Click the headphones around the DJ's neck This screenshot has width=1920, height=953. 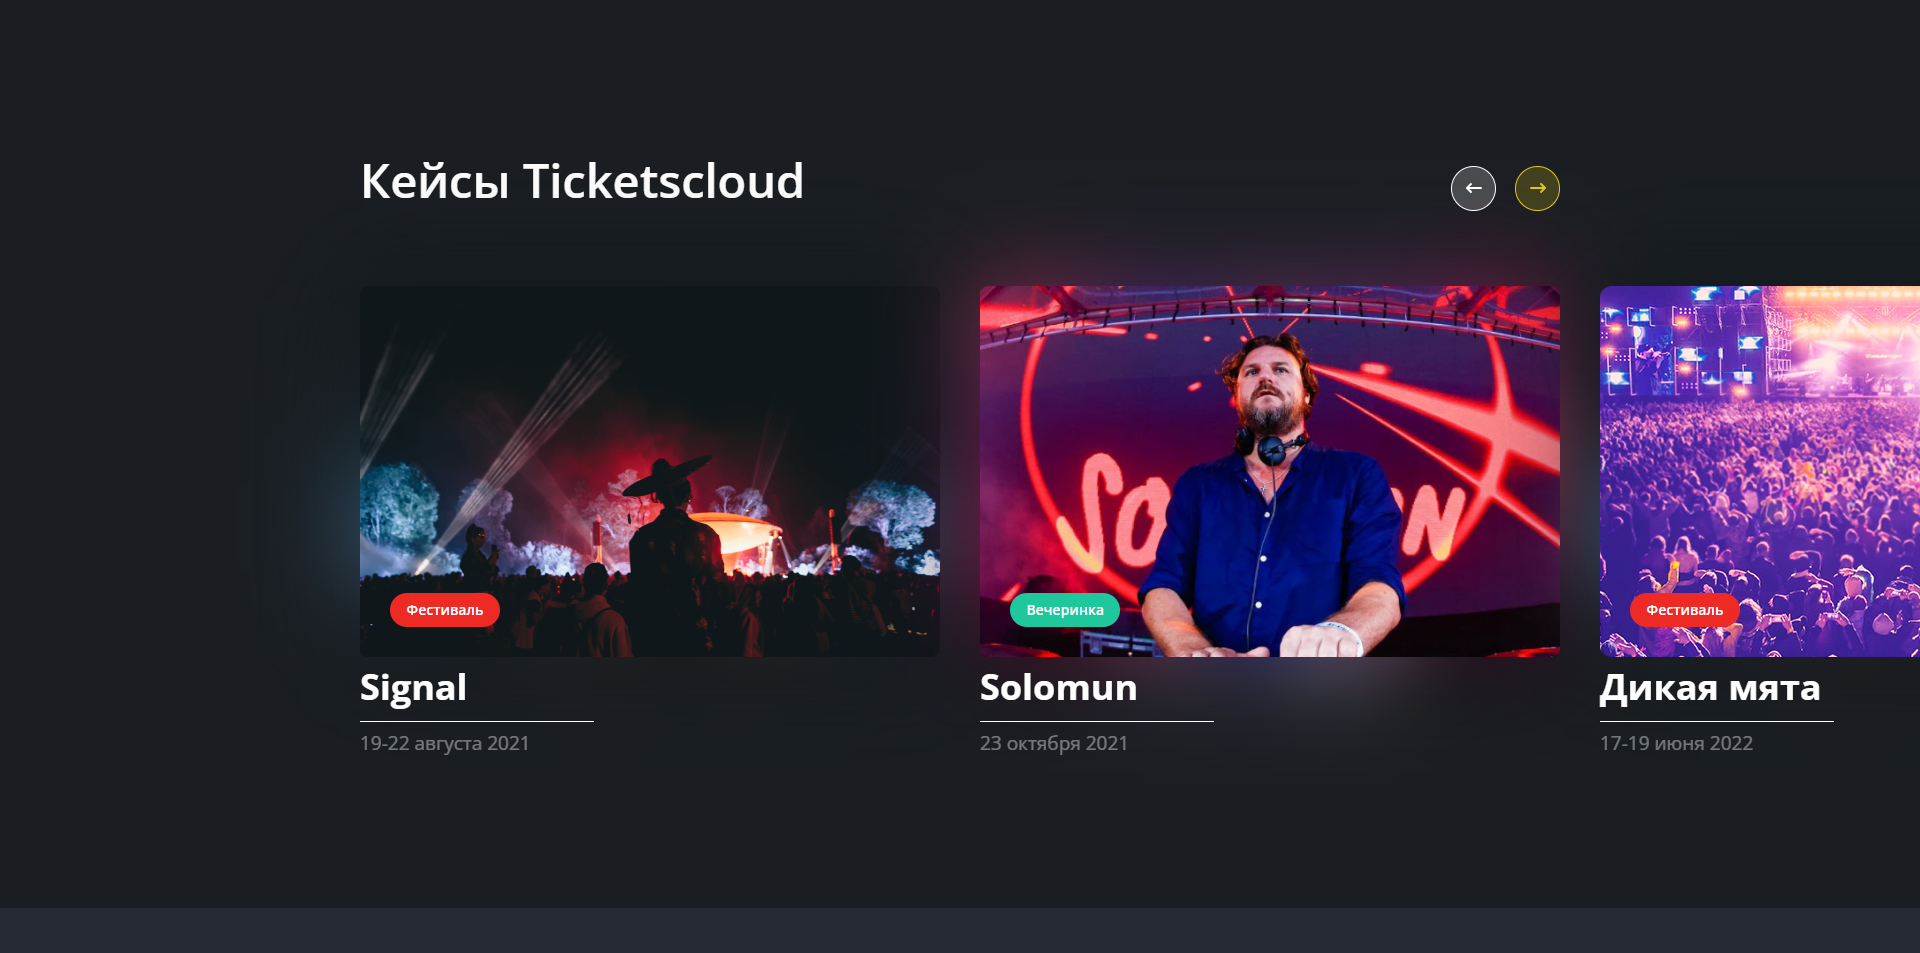coord(1268,446)
